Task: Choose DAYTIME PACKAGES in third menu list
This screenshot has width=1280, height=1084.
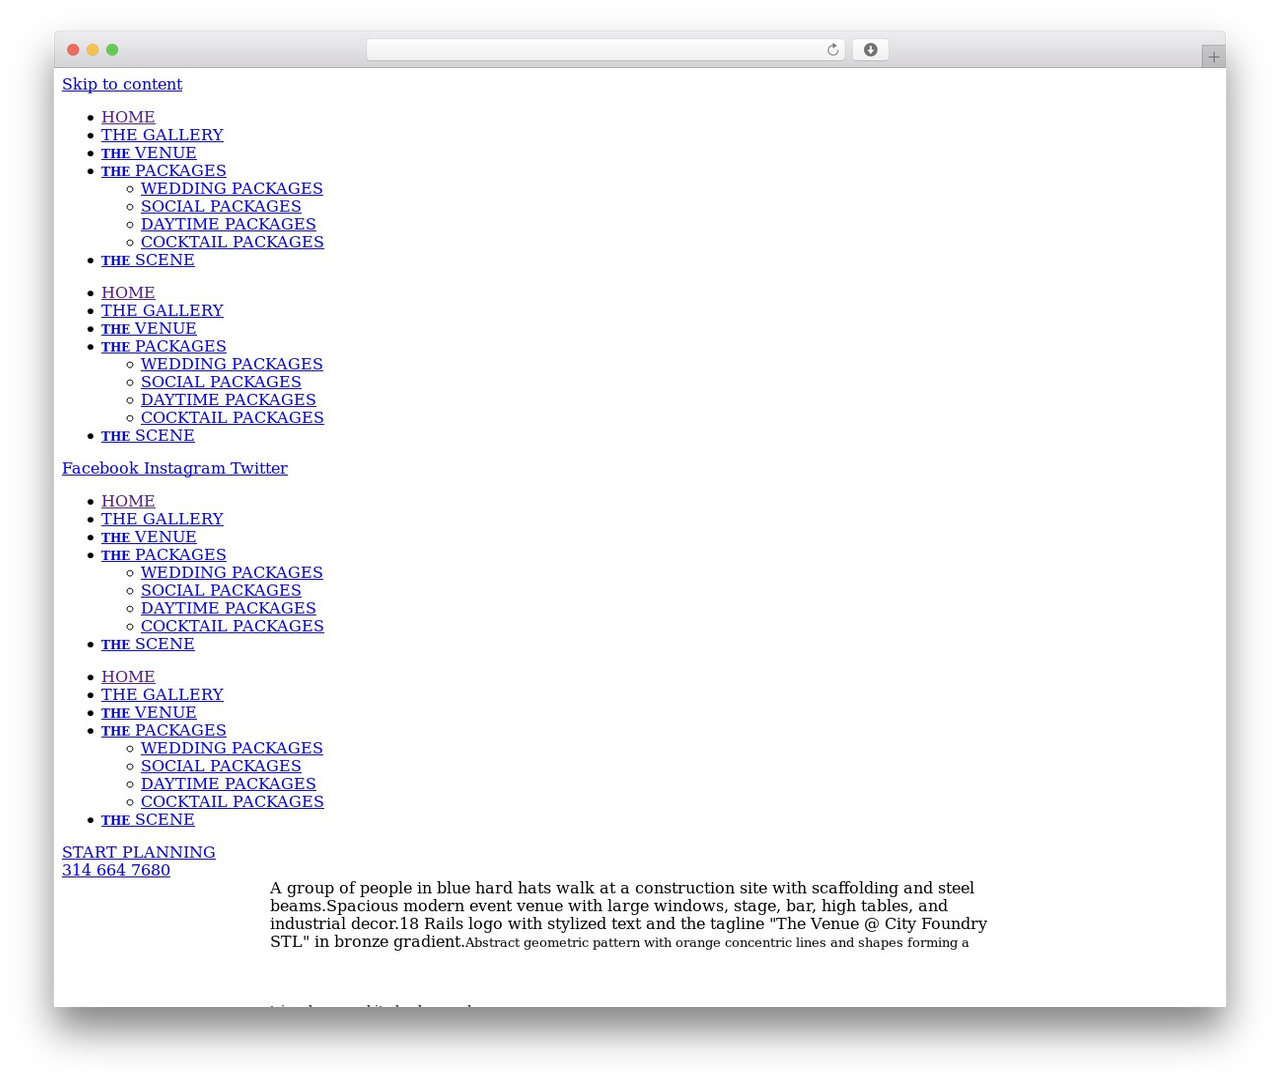Action: [228, 608]
